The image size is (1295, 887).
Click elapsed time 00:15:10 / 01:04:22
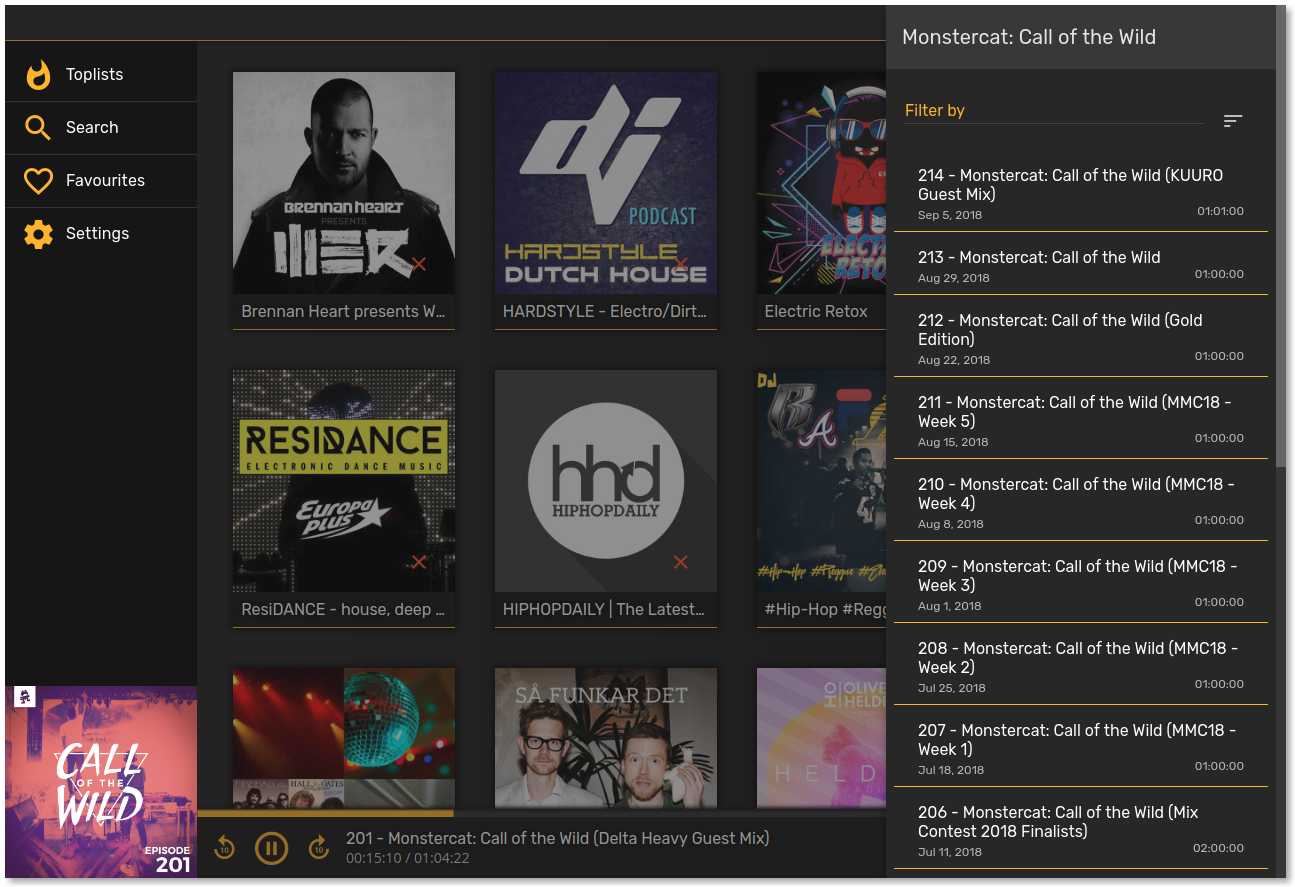pos(407,858)
